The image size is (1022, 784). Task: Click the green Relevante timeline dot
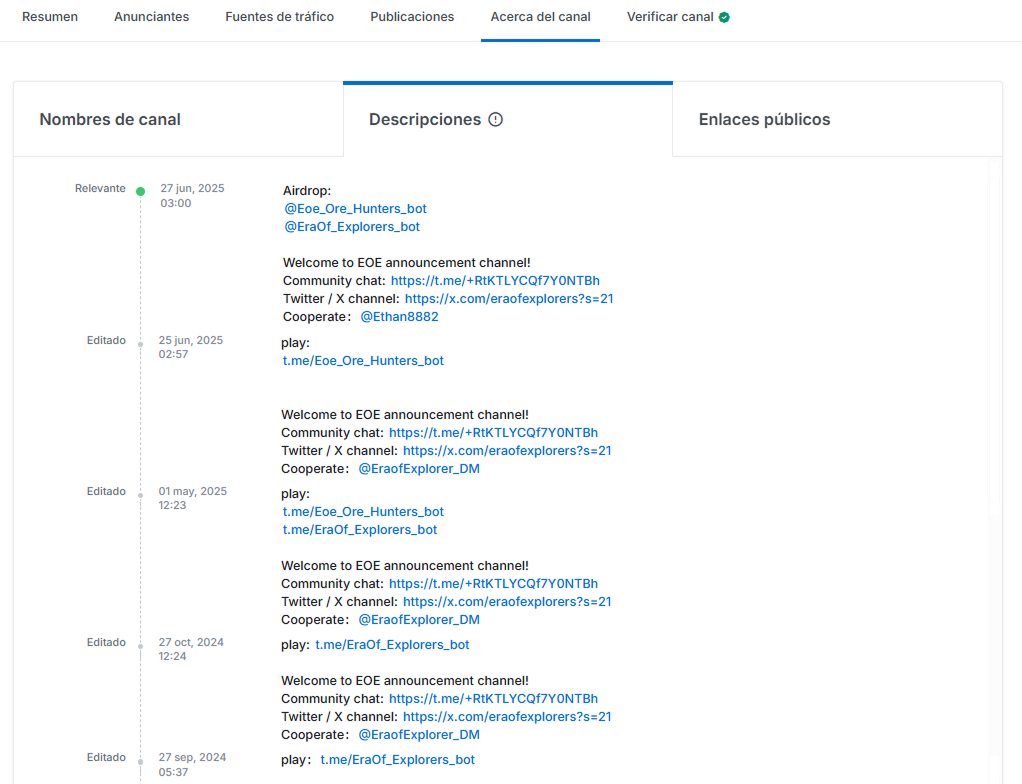coord(140,191)
